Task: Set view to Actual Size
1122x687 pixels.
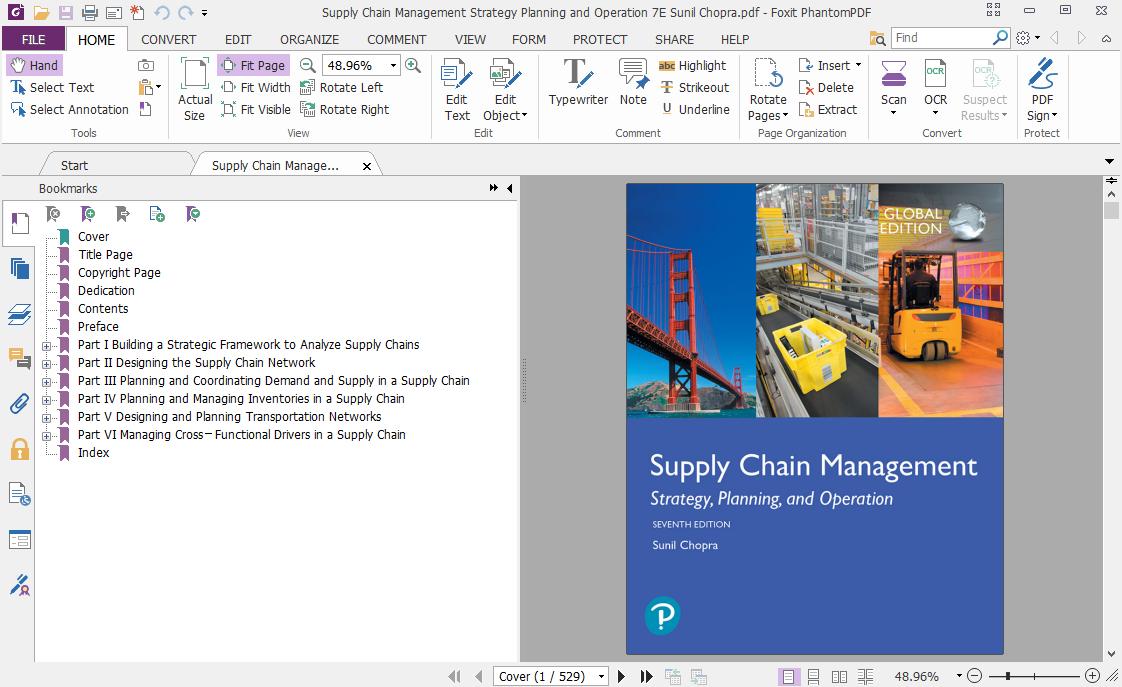Action: pos(195,89)
